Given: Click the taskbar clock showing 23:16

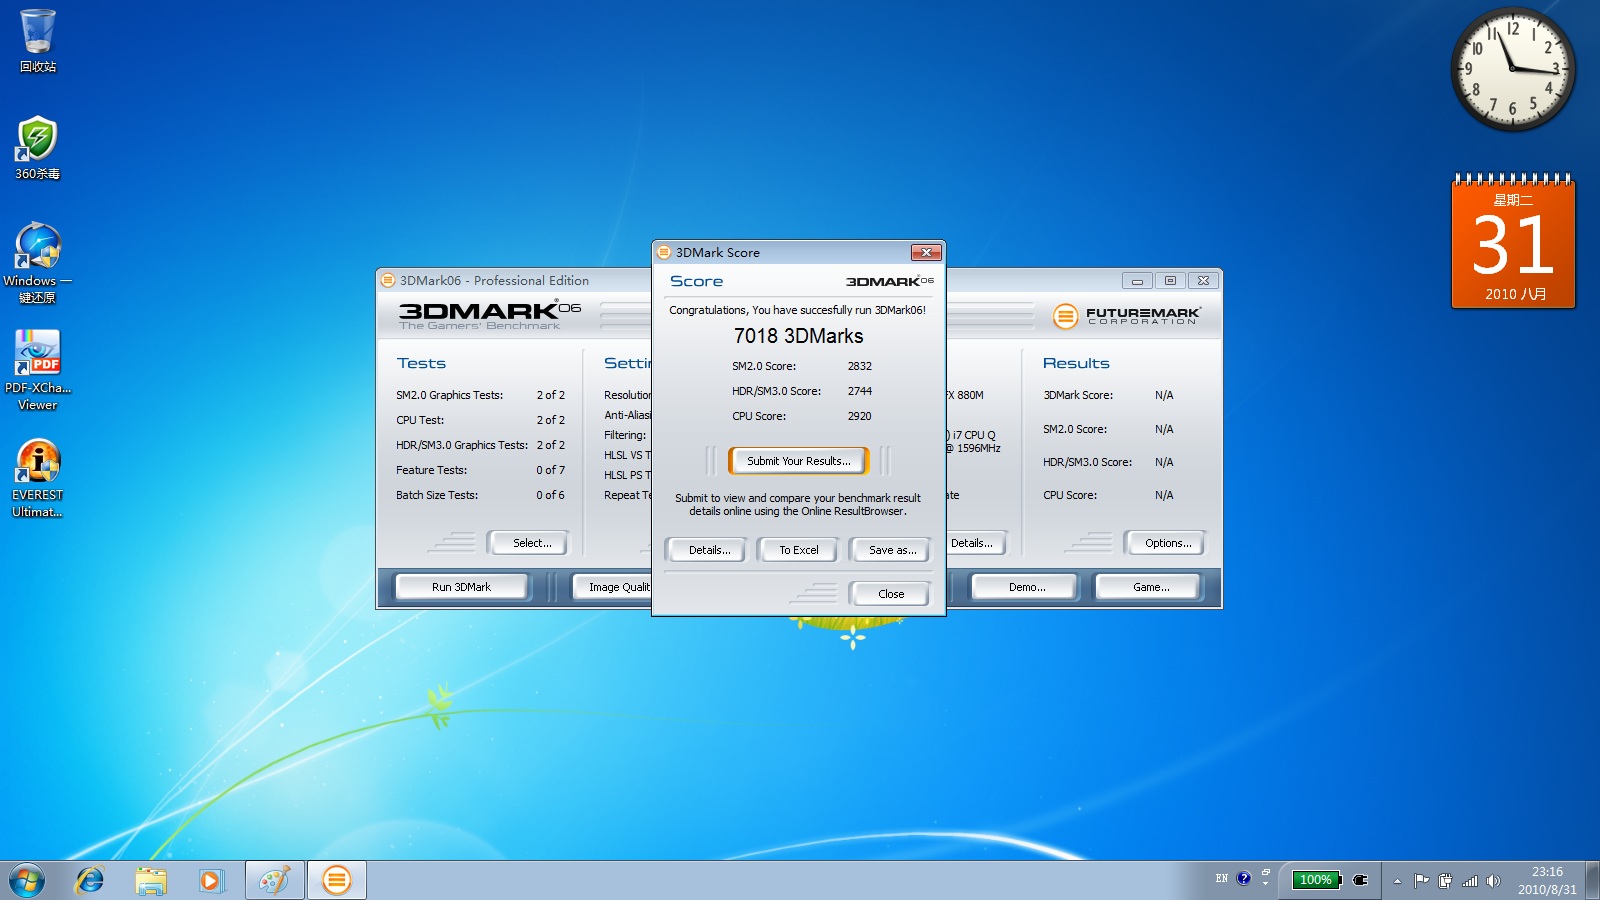Looking at the screenshot, I should [1547, 880].
